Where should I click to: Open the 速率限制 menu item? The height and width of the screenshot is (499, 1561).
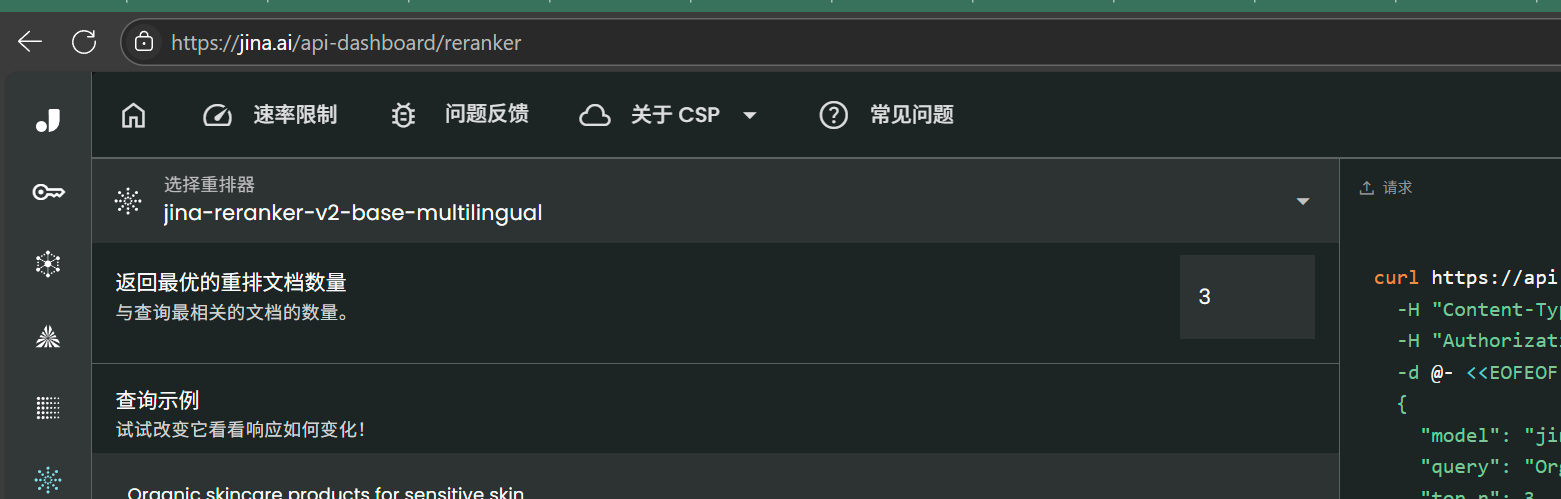click(295, 116)
